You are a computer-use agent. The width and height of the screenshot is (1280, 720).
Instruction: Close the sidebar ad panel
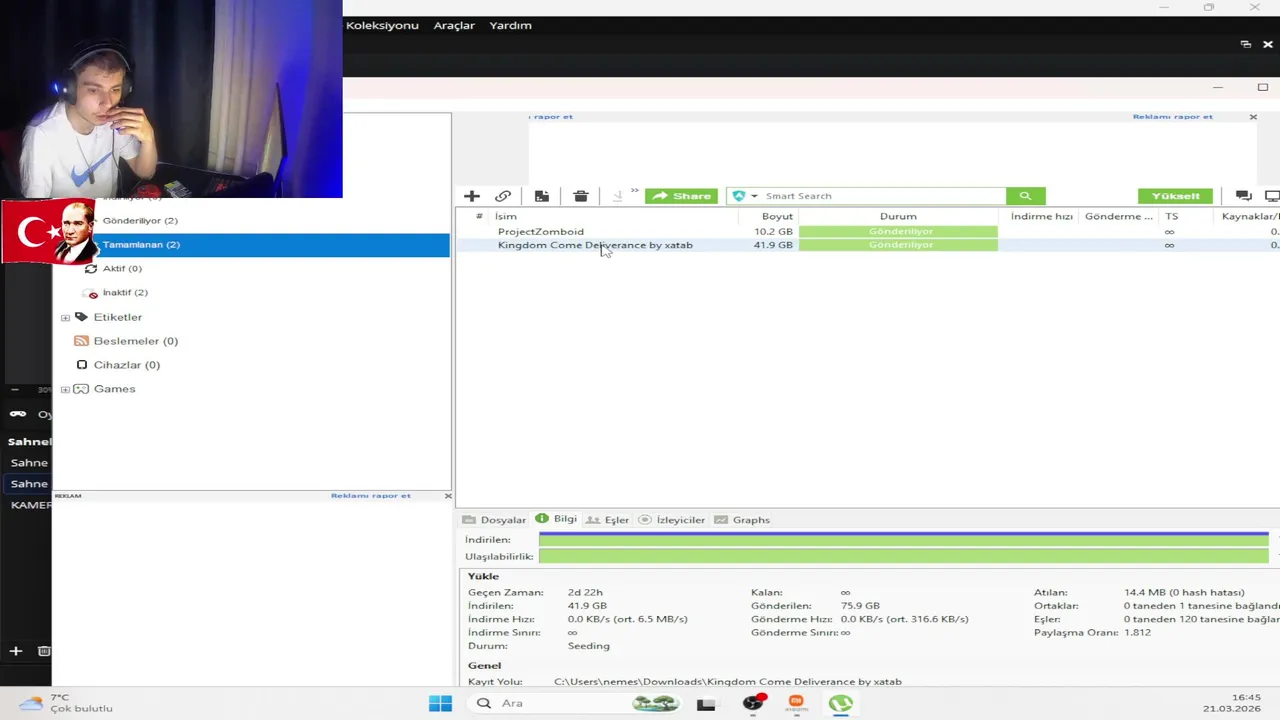tap(448, 496)
